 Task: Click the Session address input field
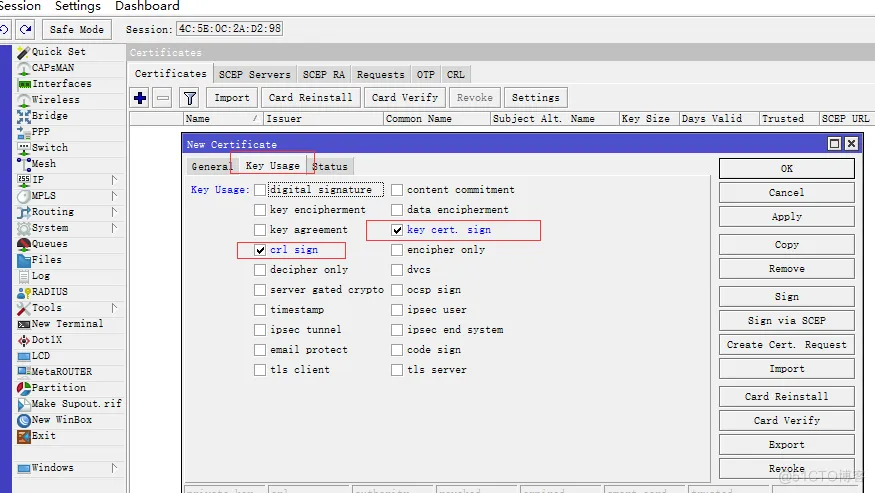tap(229, 30)
